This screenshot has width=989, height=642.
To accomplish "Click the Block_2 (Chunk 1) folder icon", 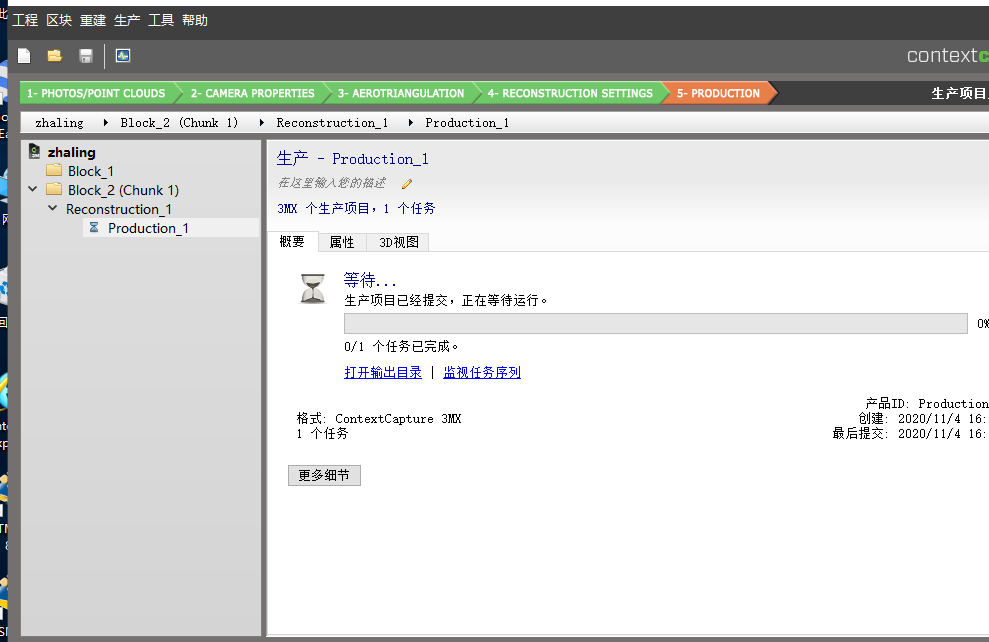I will click(x=54, y=189).
